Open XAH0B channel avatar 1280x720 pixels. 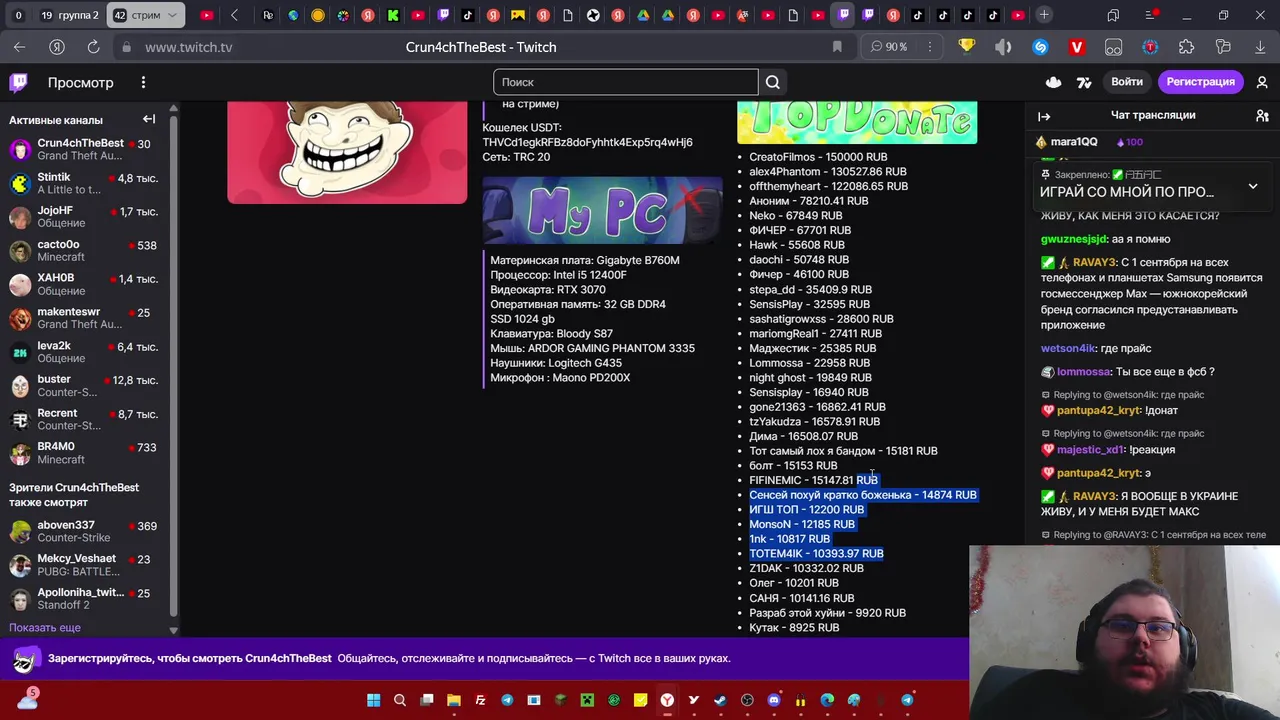20,285
